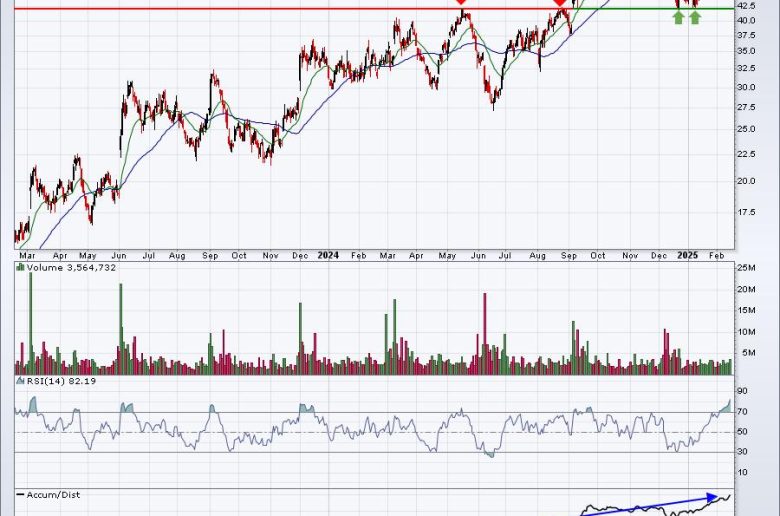
Task: Click the Accum/Dist legend line icon
Action: 20,495
